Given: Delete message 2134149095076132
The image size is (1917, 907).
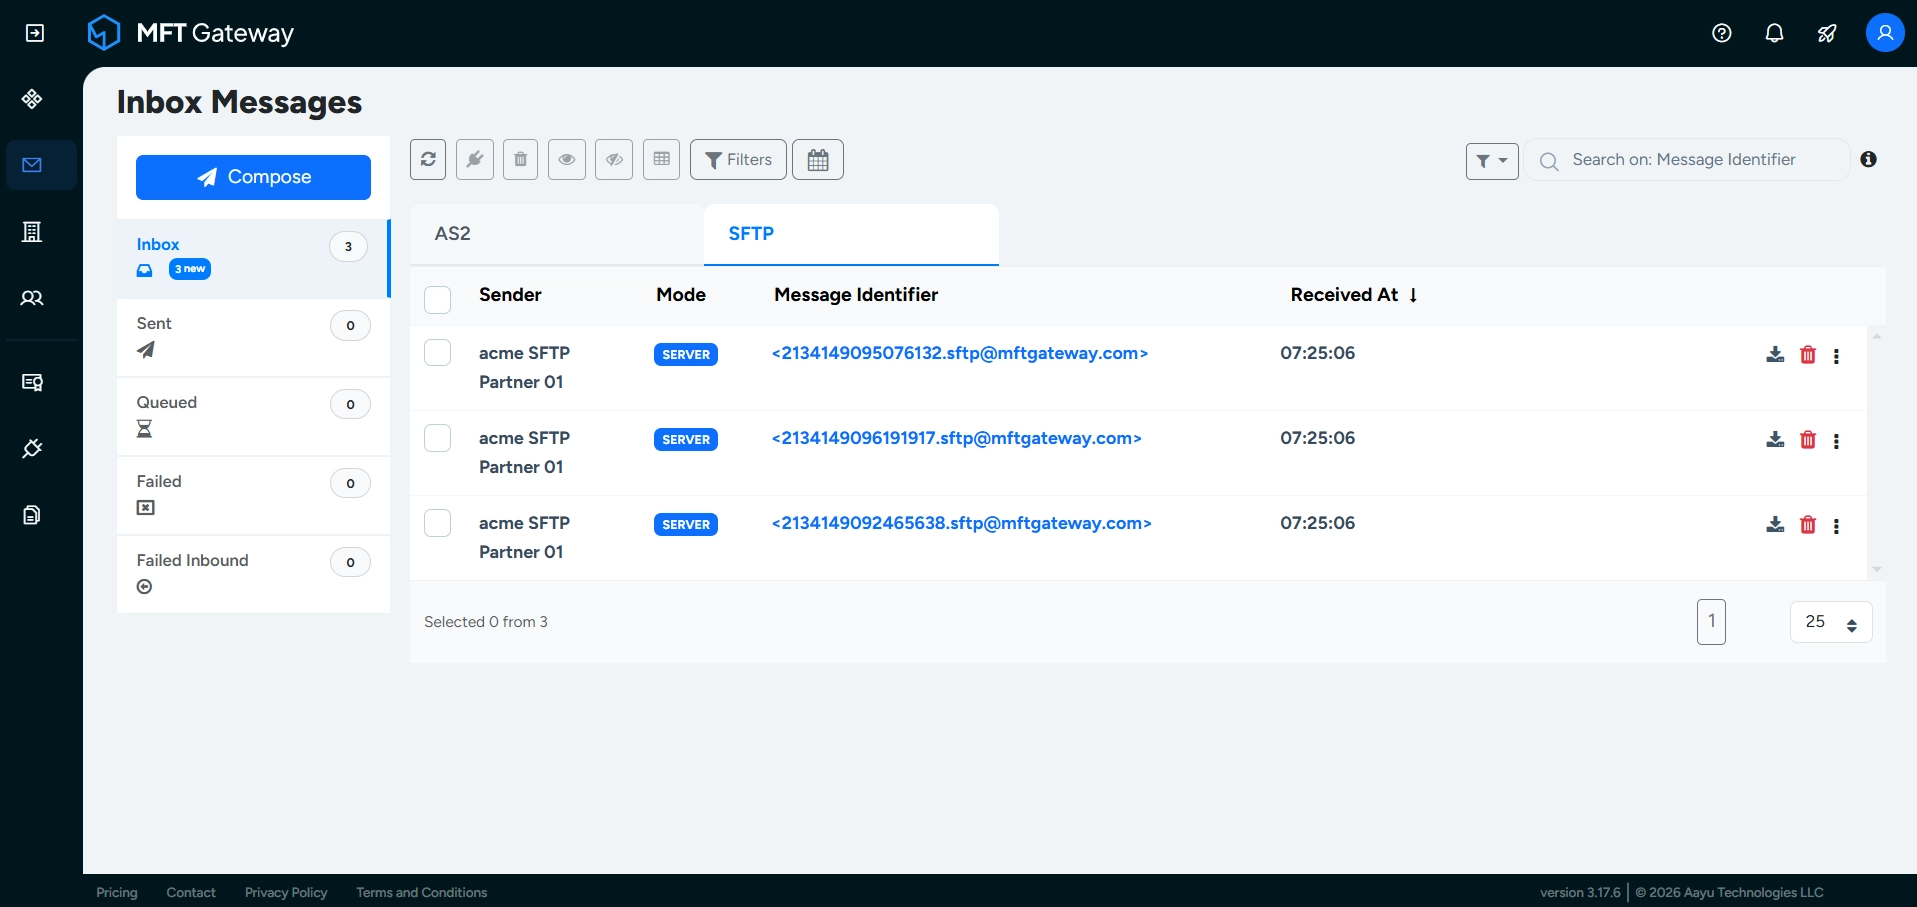Looking at the screenshot, I should tap(1808, 355).
